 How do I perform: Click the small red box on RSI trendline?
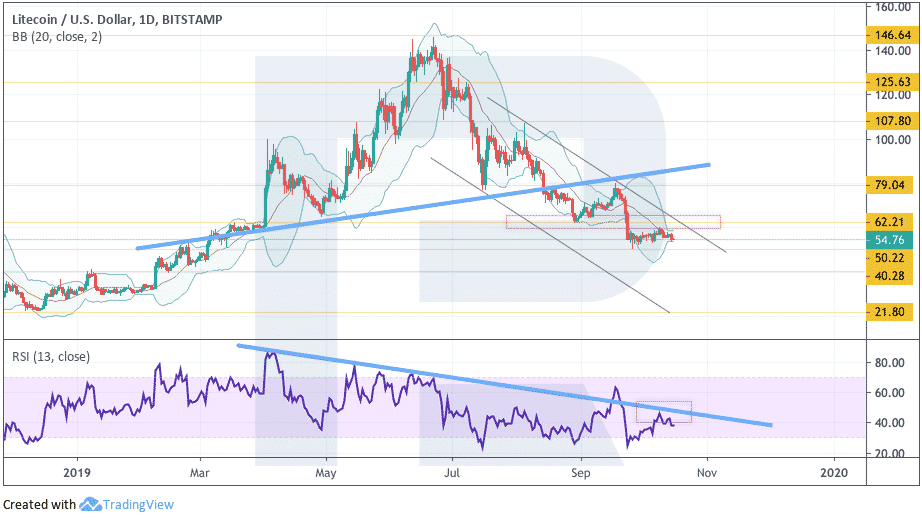click(664, 412)
